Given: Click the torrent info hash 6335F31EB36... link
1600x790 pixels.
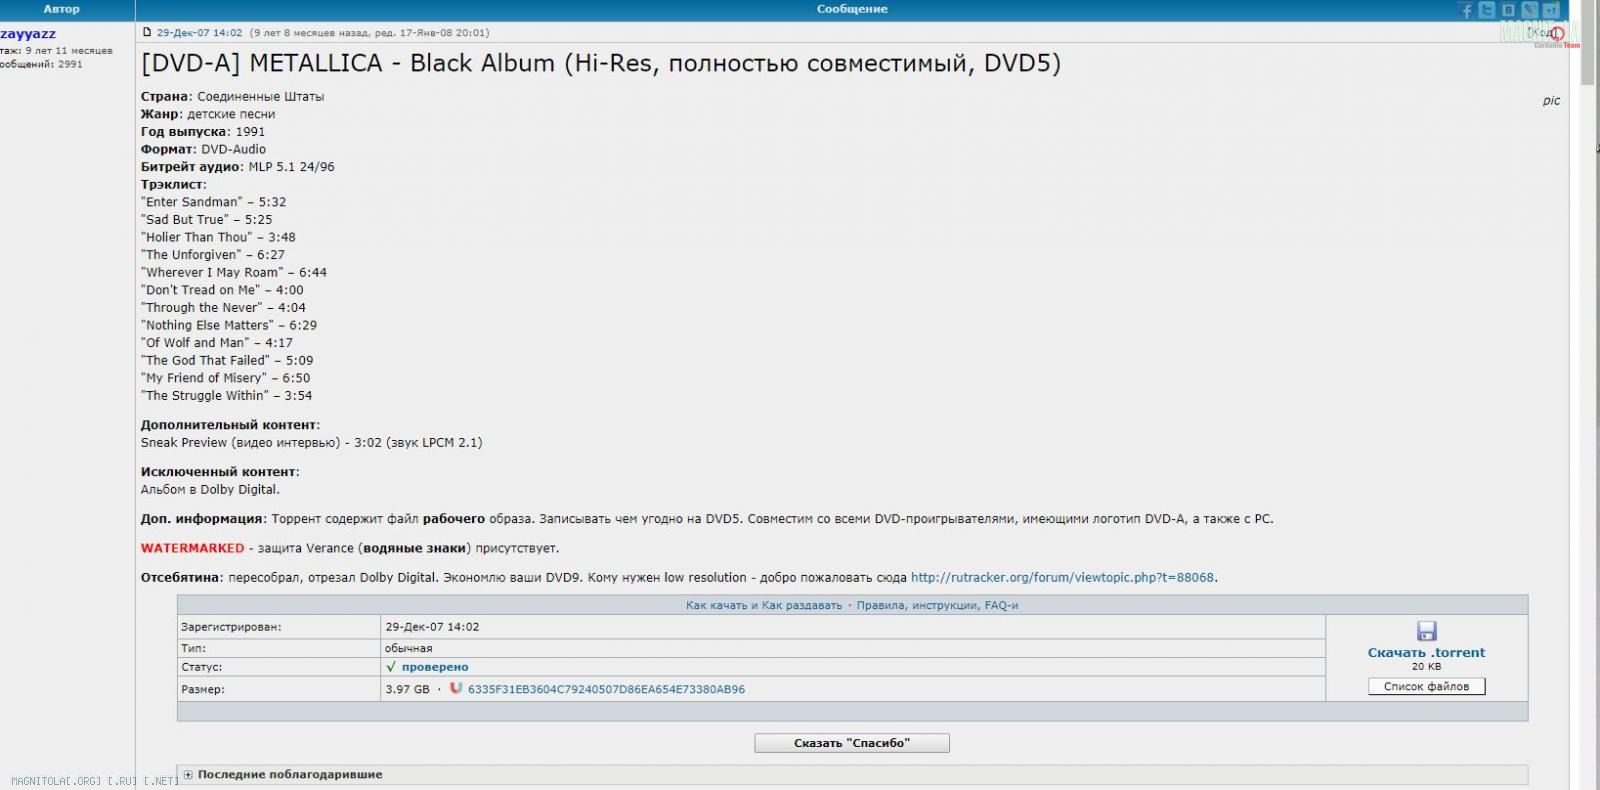Looking at the screenshot, I should coord(606,689).
